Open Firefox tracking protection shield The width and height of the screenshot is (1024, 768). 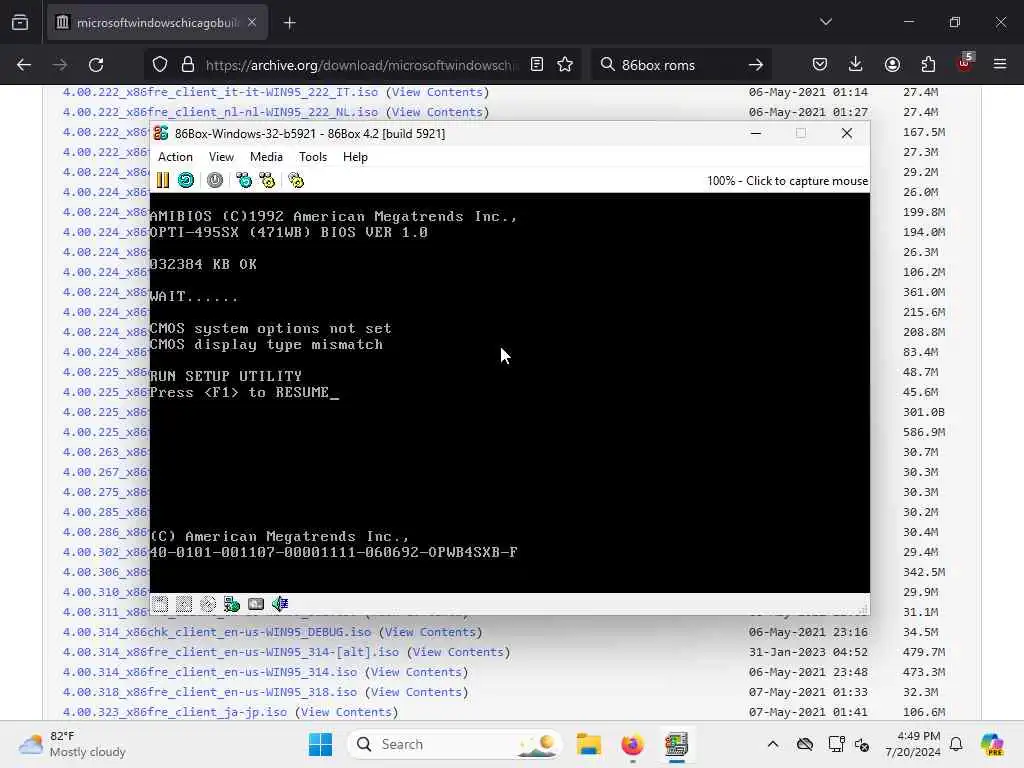(160, 64)
